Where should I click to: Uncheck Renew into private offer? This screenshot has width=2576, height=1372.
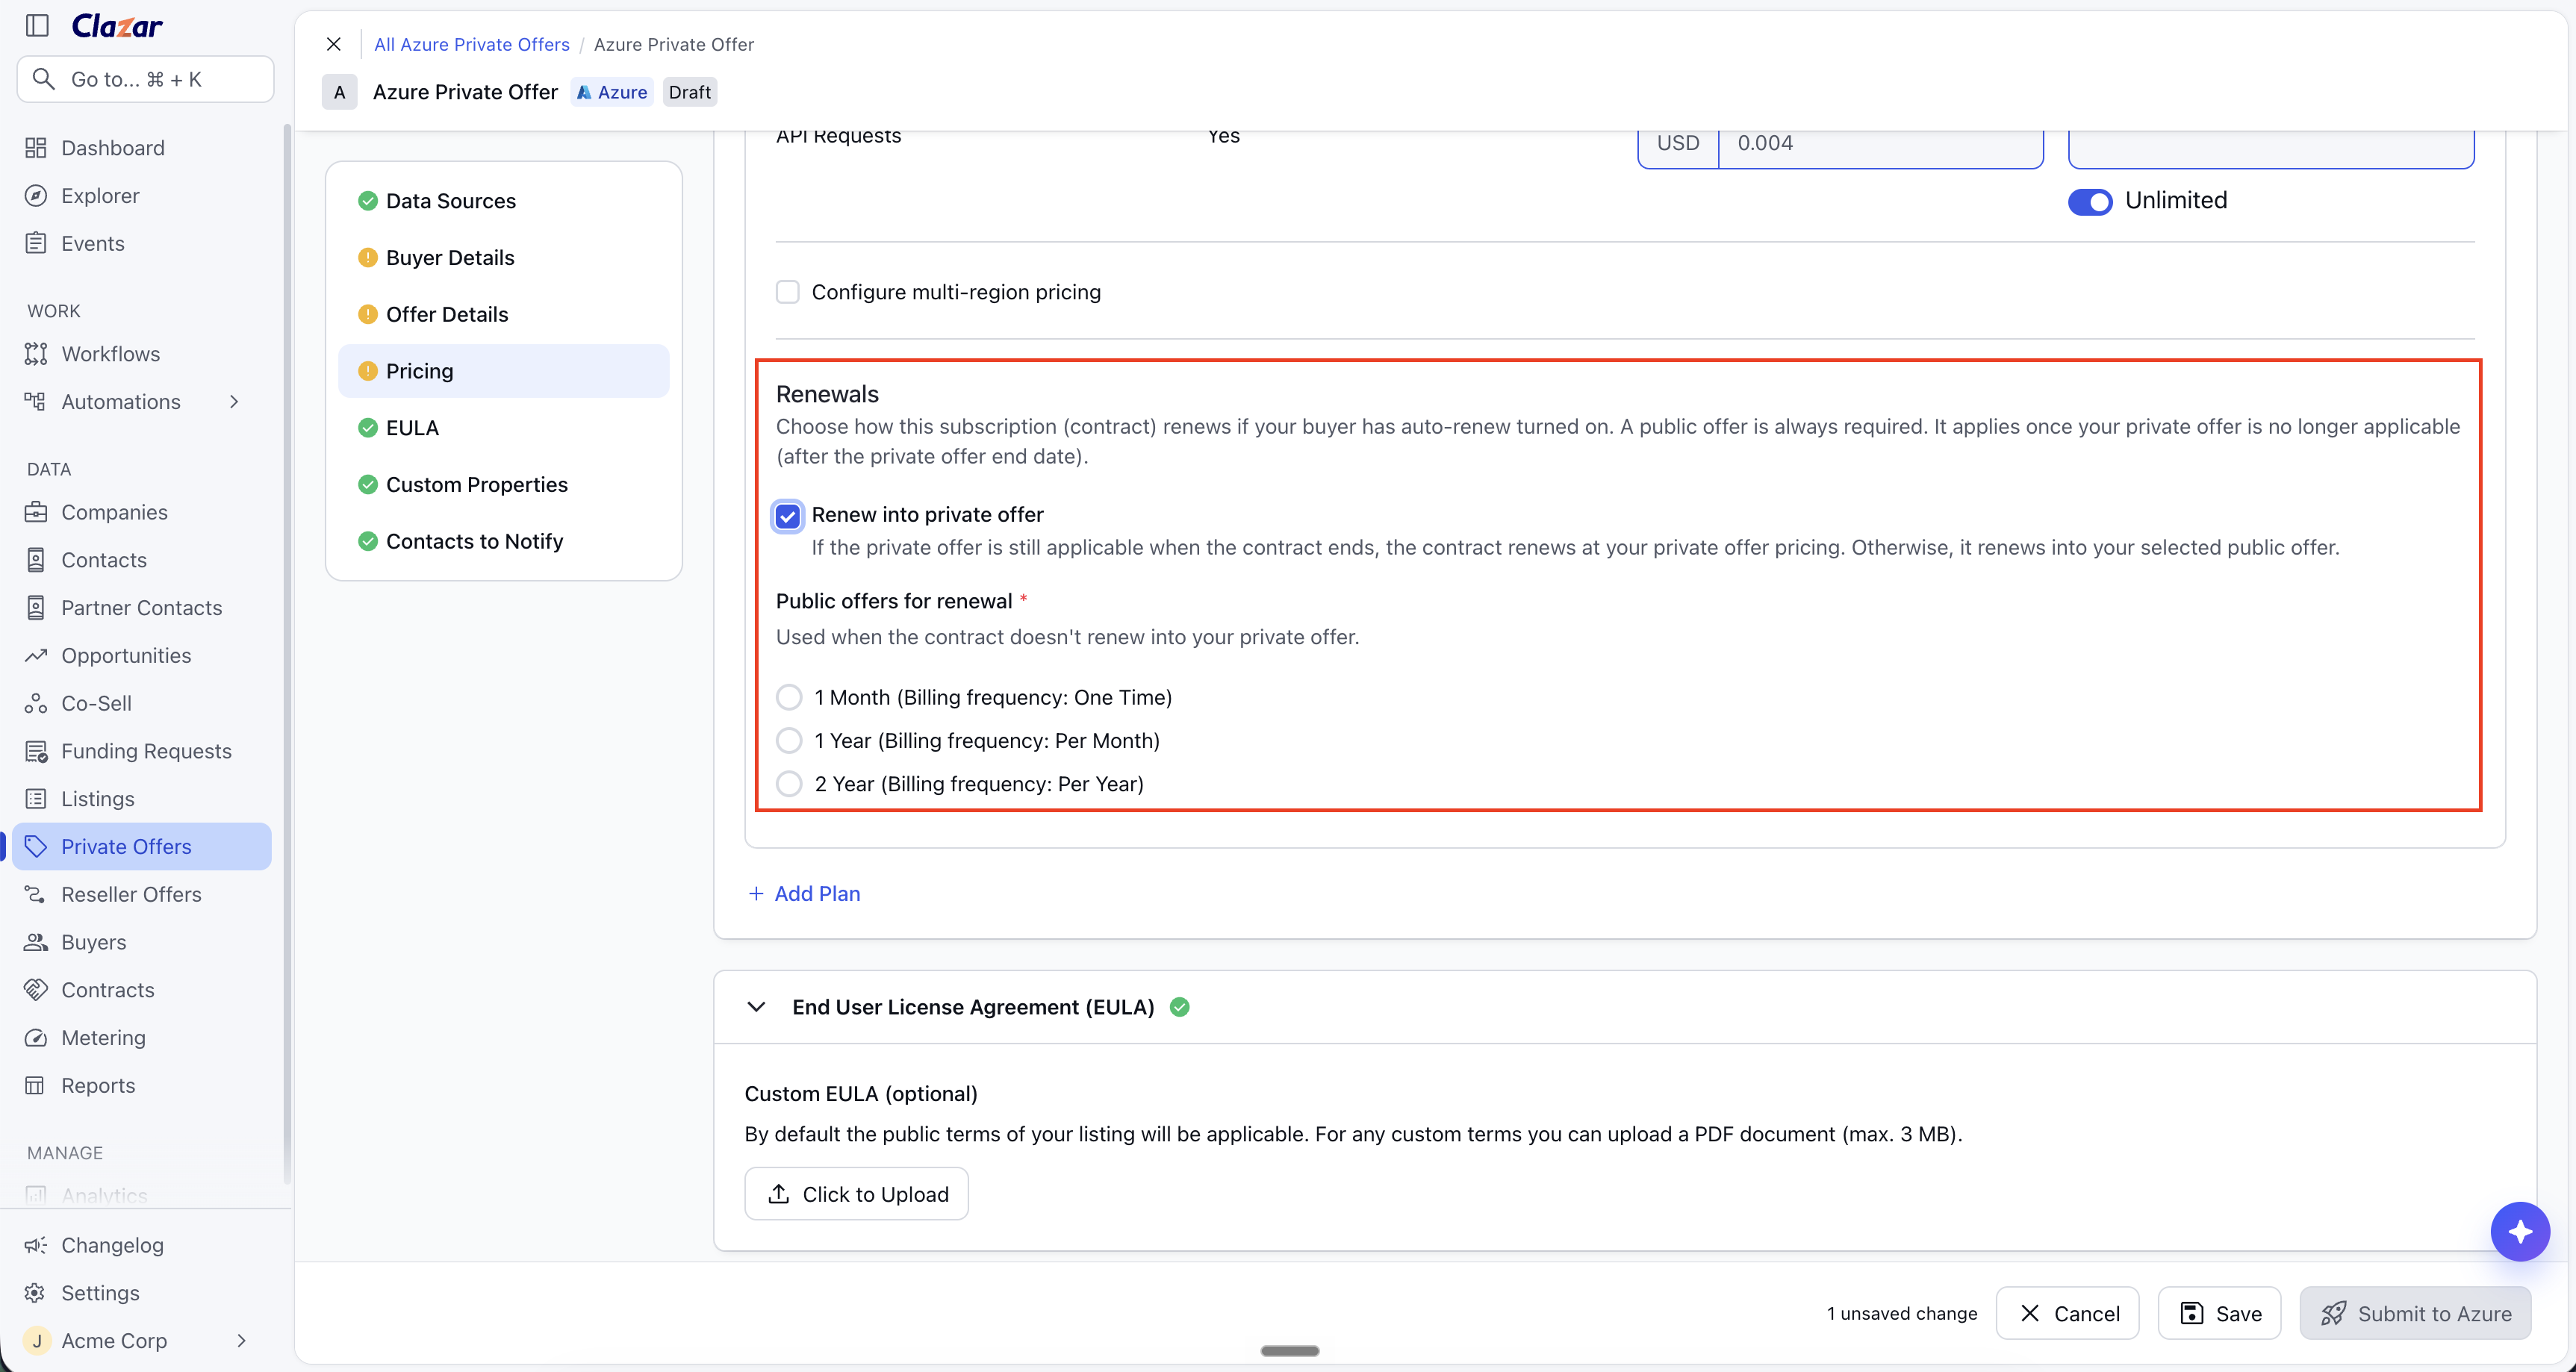pos(788,516)
